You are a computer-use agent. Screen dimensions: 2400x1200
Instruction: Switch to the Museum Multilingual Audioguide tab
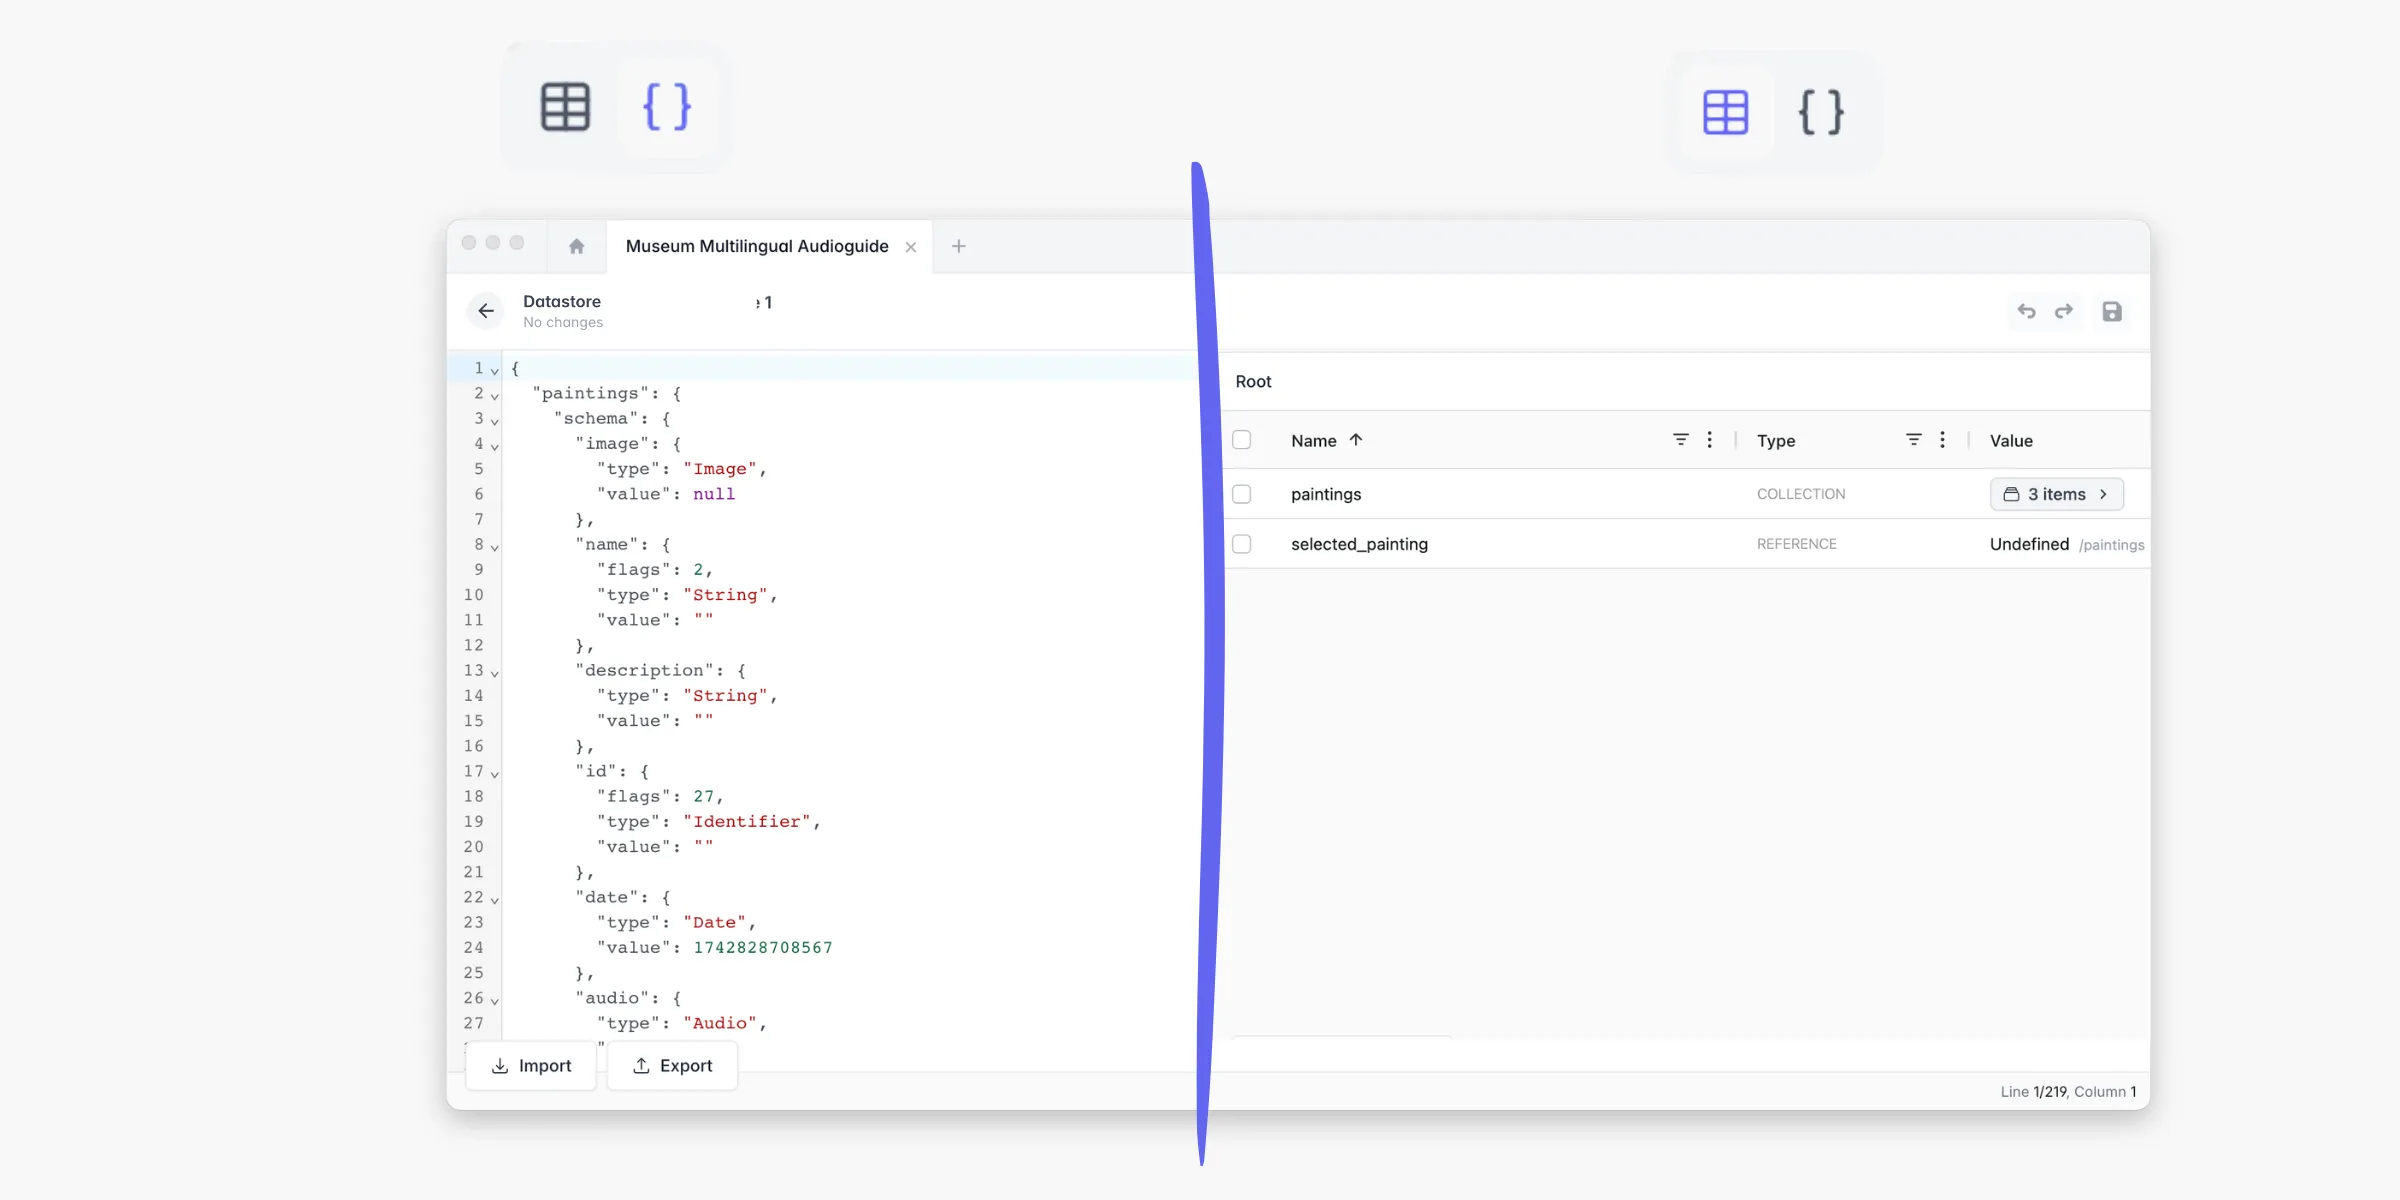[x=757, y=246]
